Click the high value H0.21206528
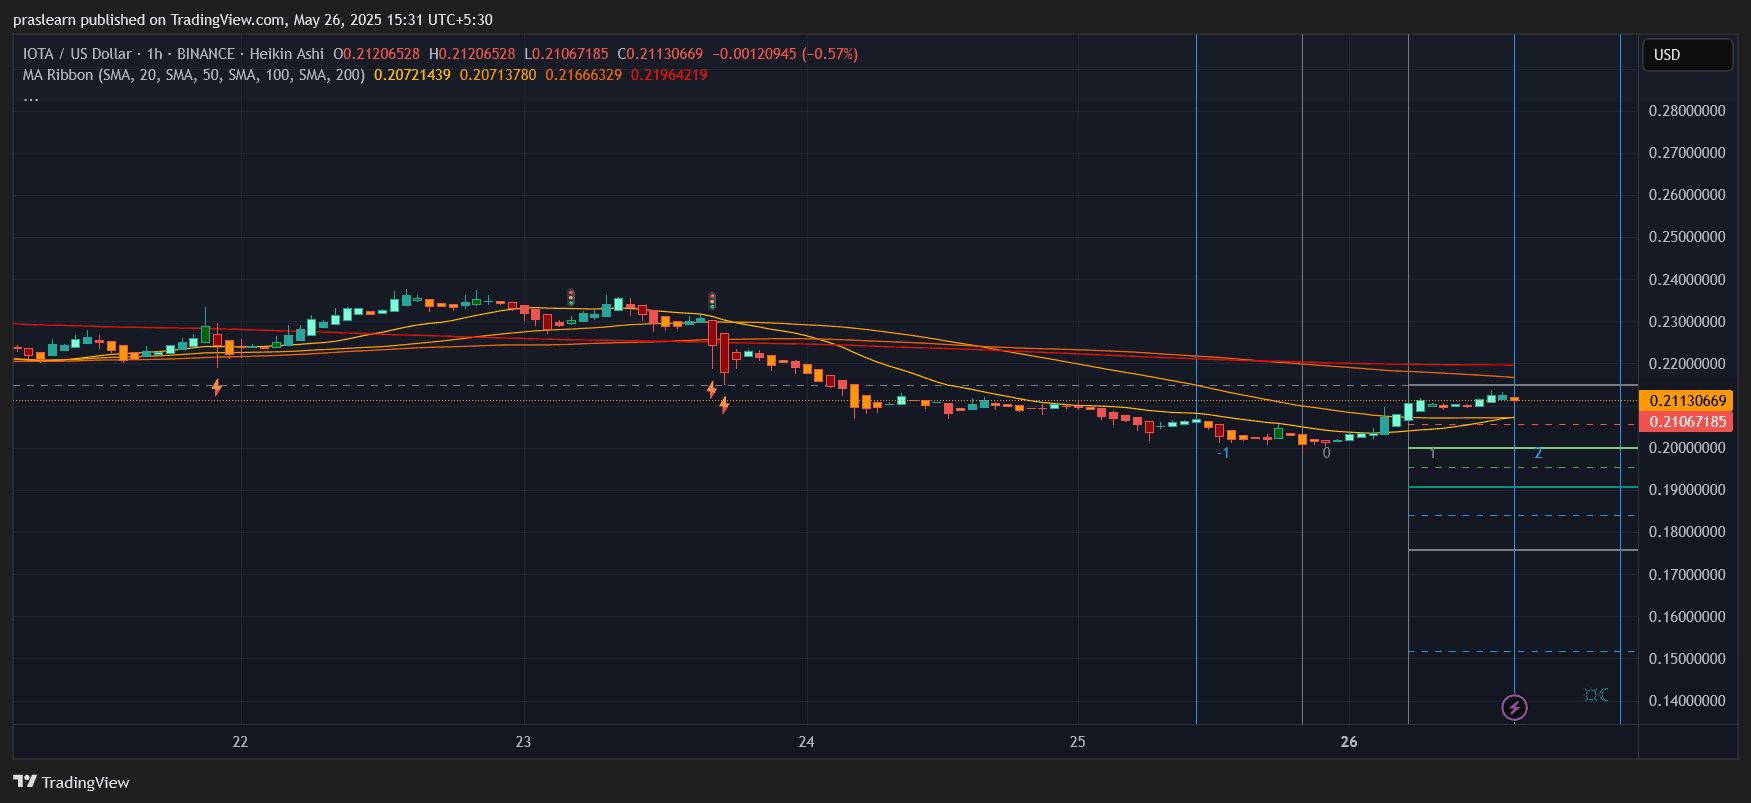 (472, 54)
